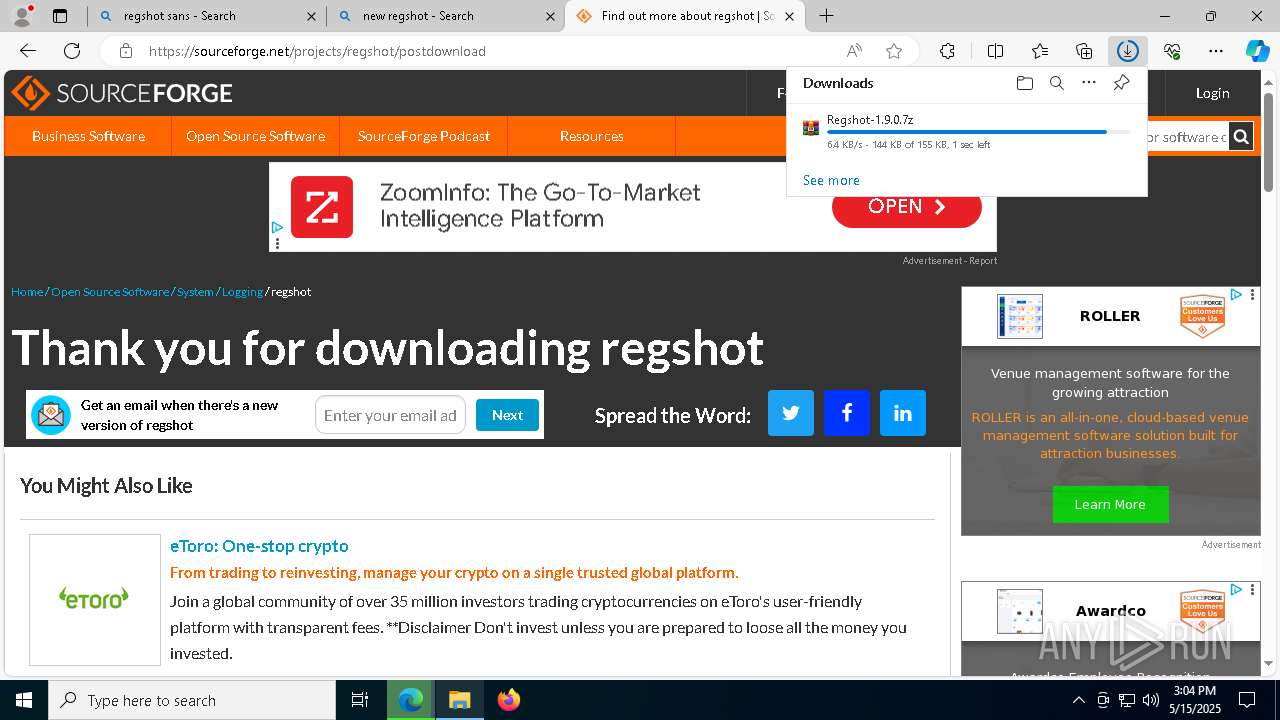Screen dimensions: 1280x720
Task: Click the address bar URL
Action: [317, 51]
